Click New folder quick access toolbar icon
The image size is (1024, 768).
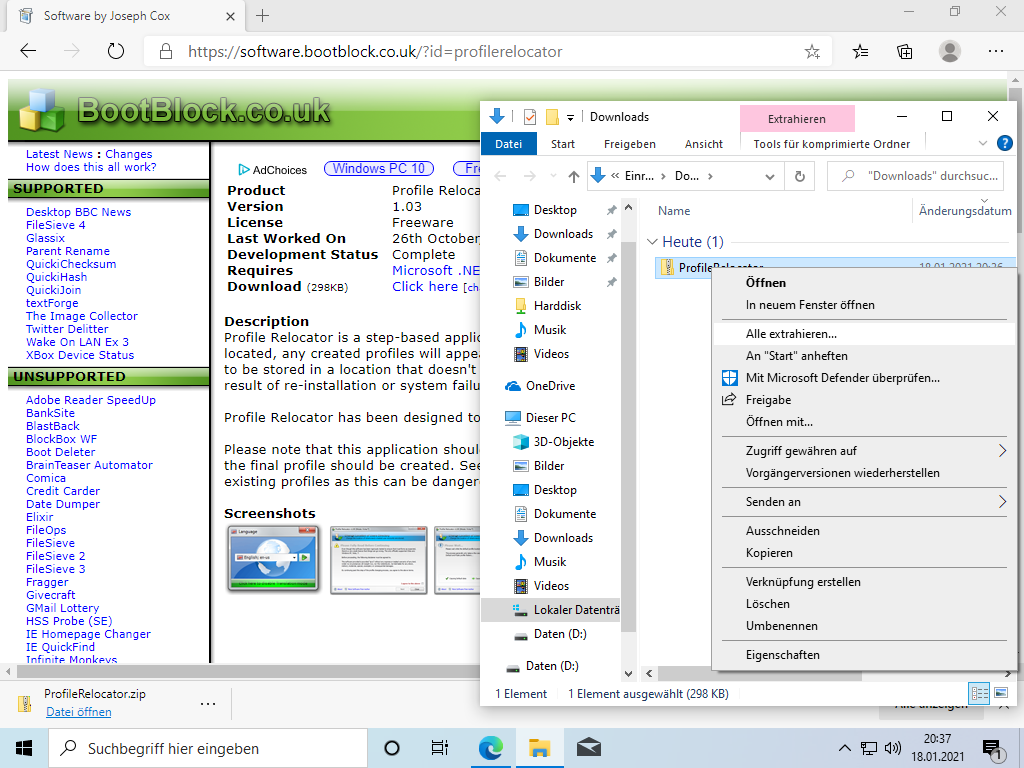point(552,117)
